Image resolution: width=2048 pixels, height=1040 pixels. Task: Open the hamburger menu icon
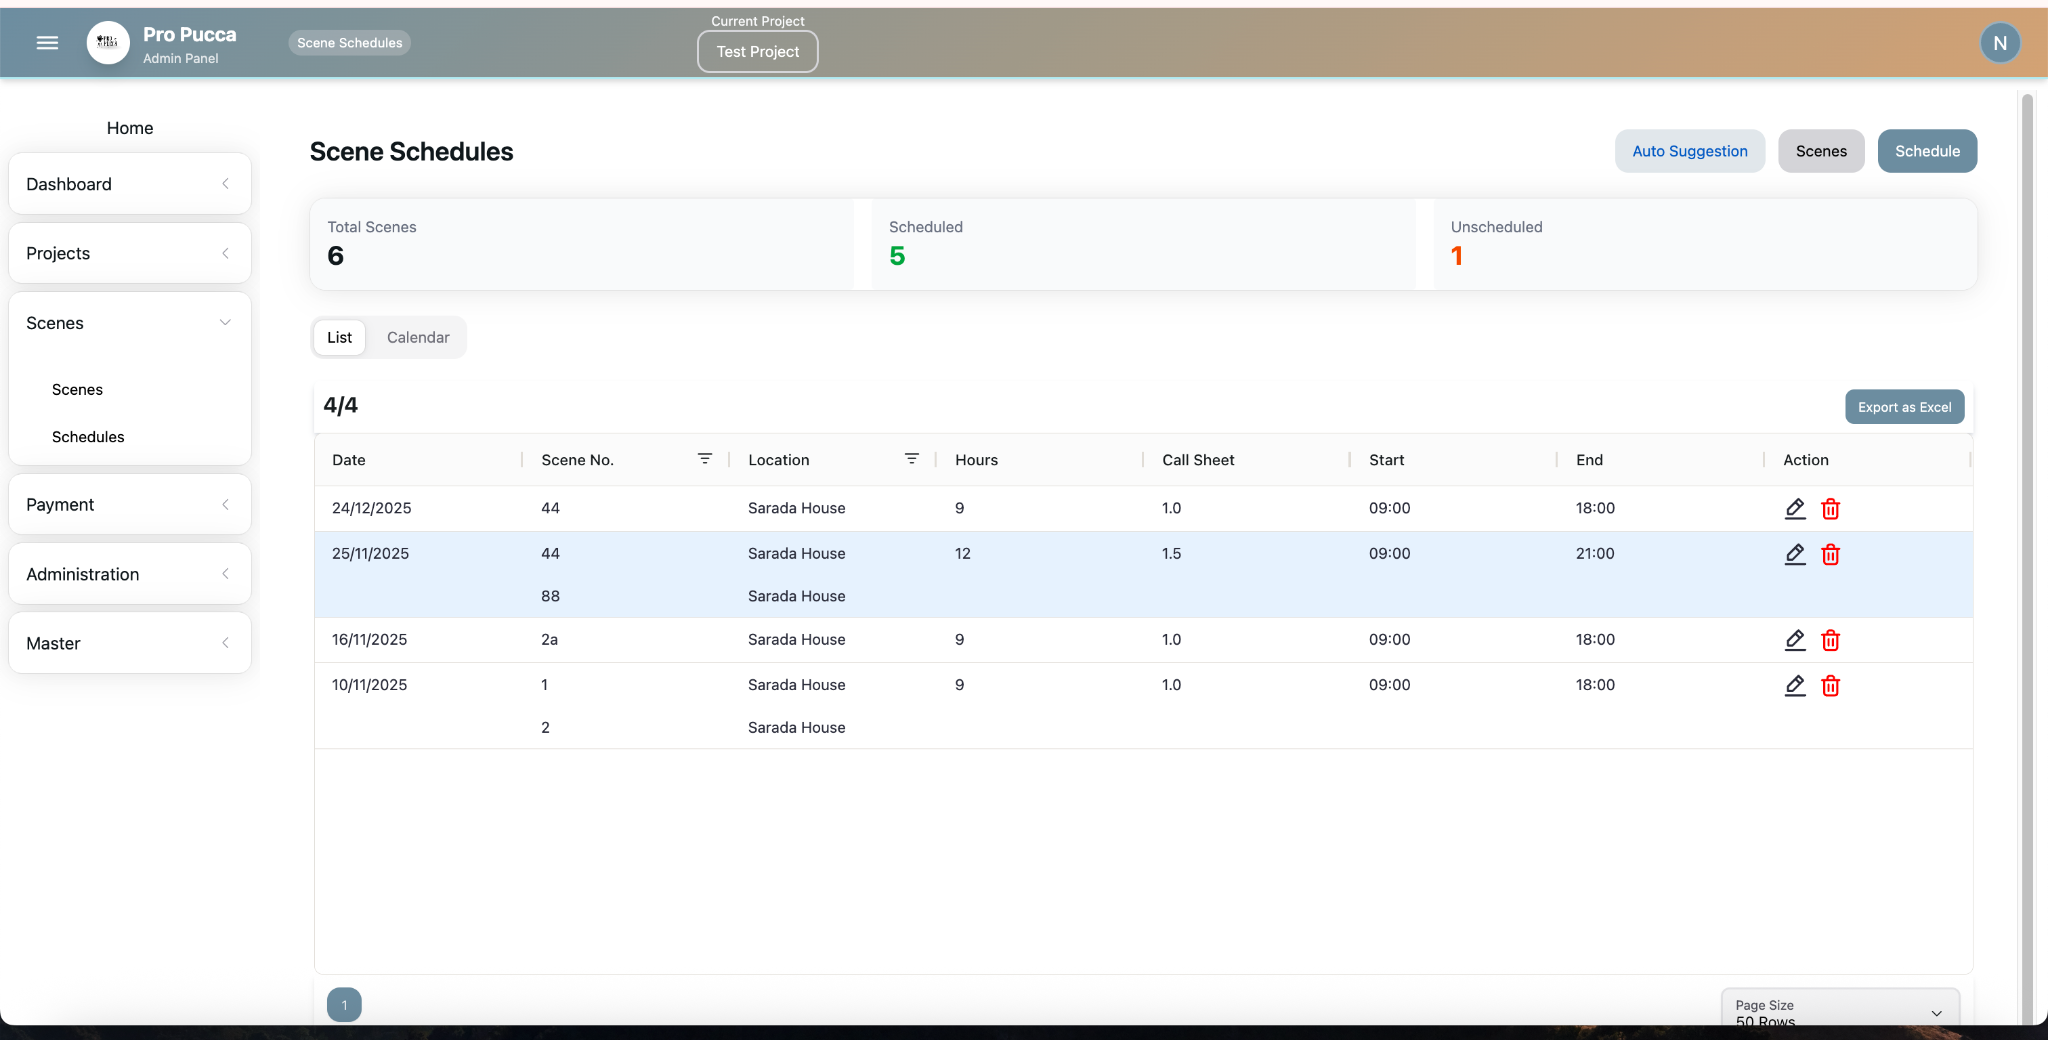coord(47,43)
